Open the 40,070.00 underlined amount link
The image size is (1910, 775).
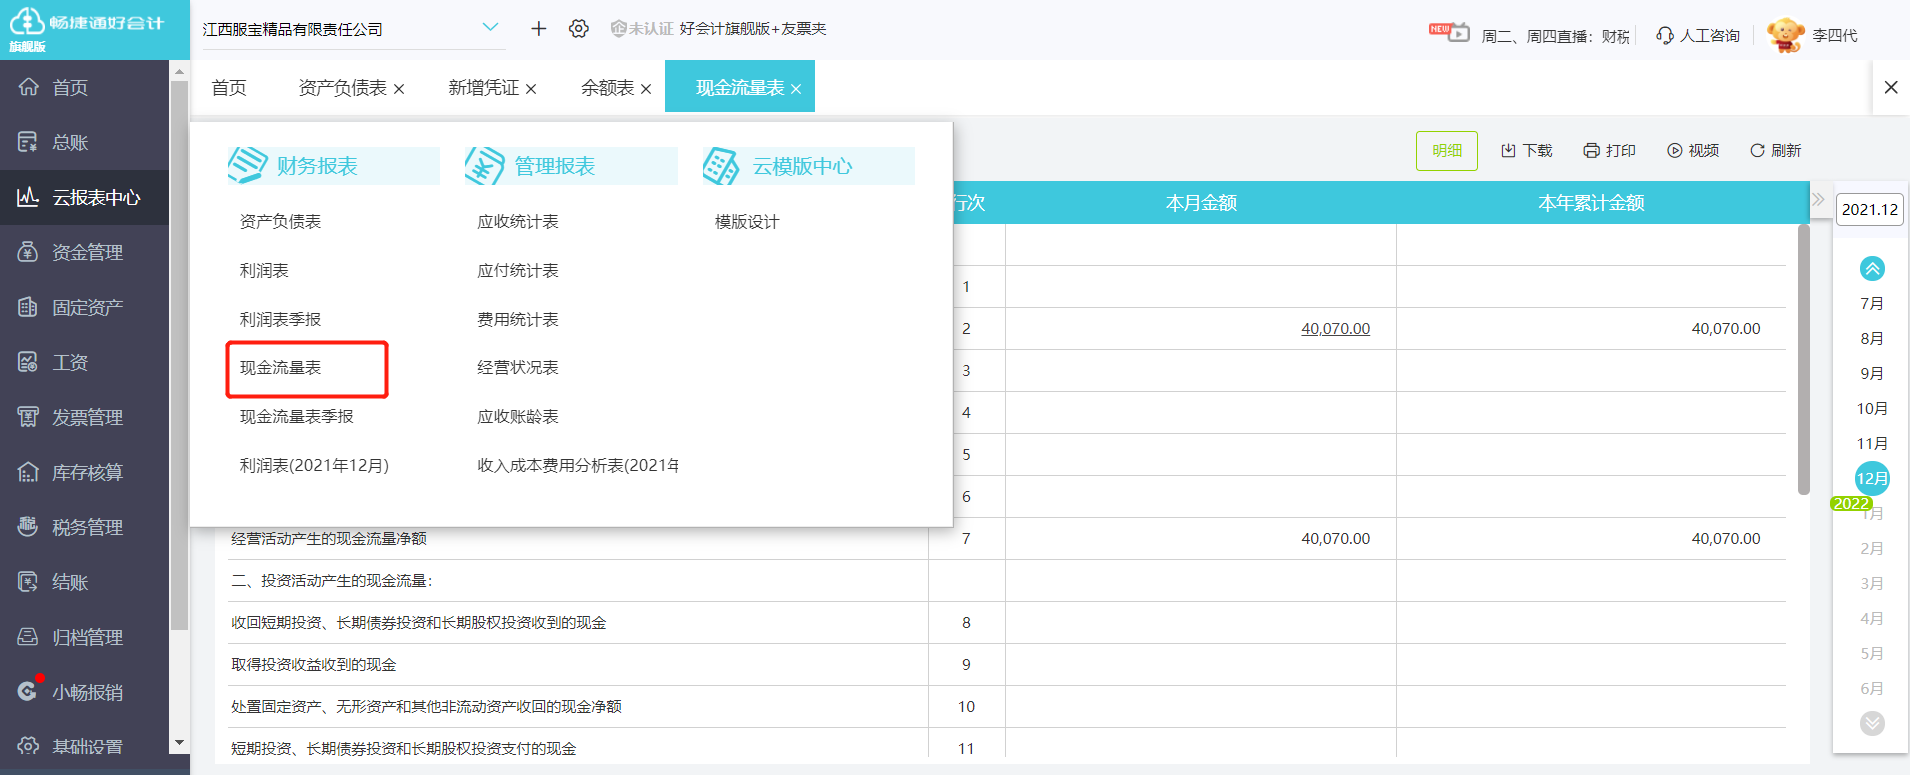coord(1335,329)
